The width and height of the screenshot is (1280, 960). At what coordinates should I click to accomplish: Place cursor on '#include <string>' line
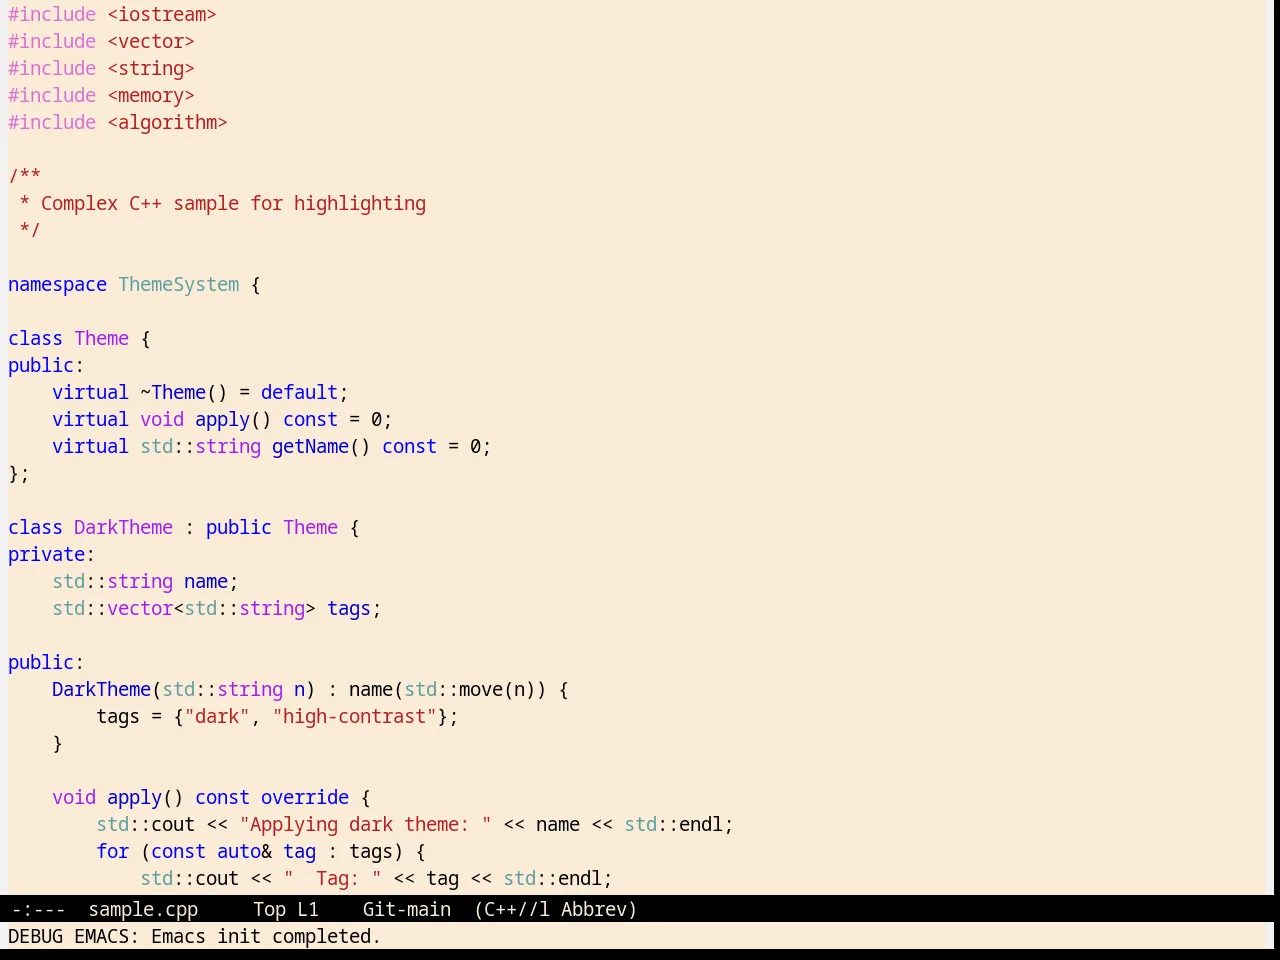click(101, 68)
